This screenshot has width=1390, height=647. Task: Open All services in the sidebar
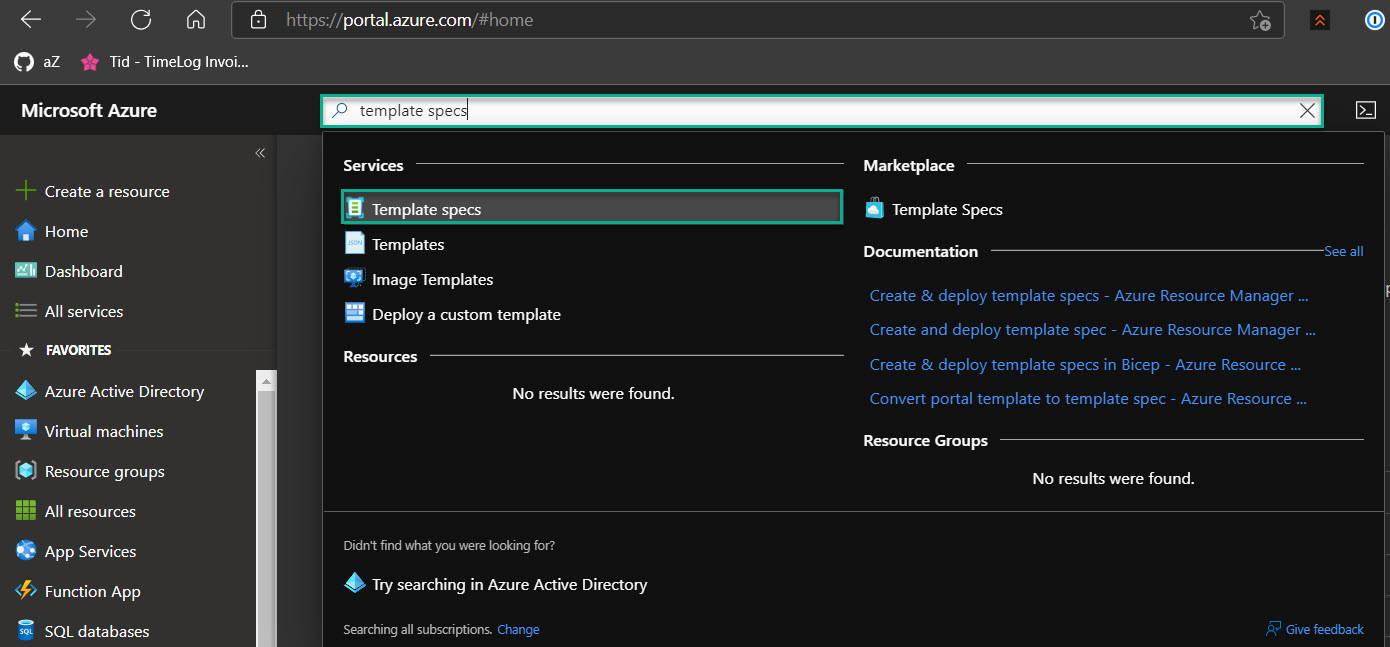click(x=69, y=311)
